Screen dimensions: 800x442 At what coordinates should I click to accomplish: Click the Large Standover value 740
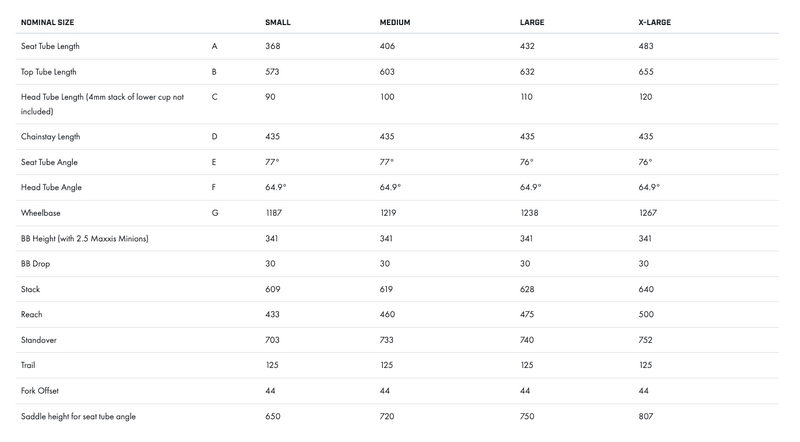pyautogui.click(x=527, y=340)
